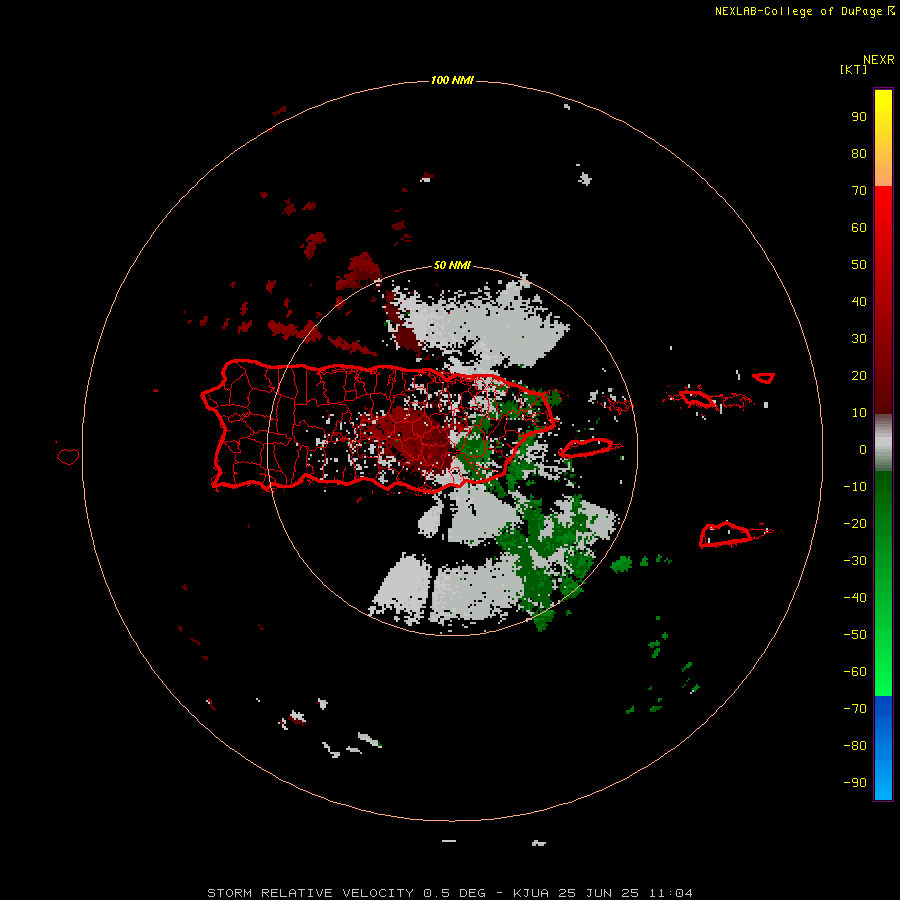Click the -50 value on velocity scale
The height and width of the screenshot is (900, 900).
click(x=855, y=635)
